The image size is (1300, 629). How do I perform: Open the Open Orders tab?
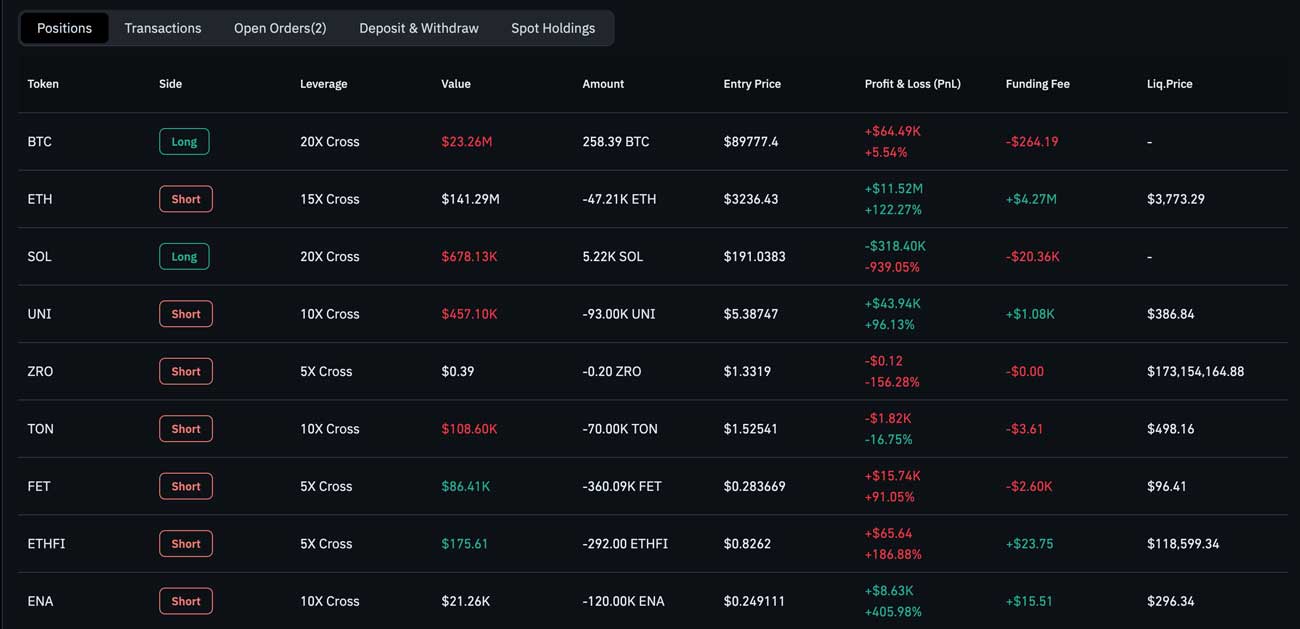[280, 27]
